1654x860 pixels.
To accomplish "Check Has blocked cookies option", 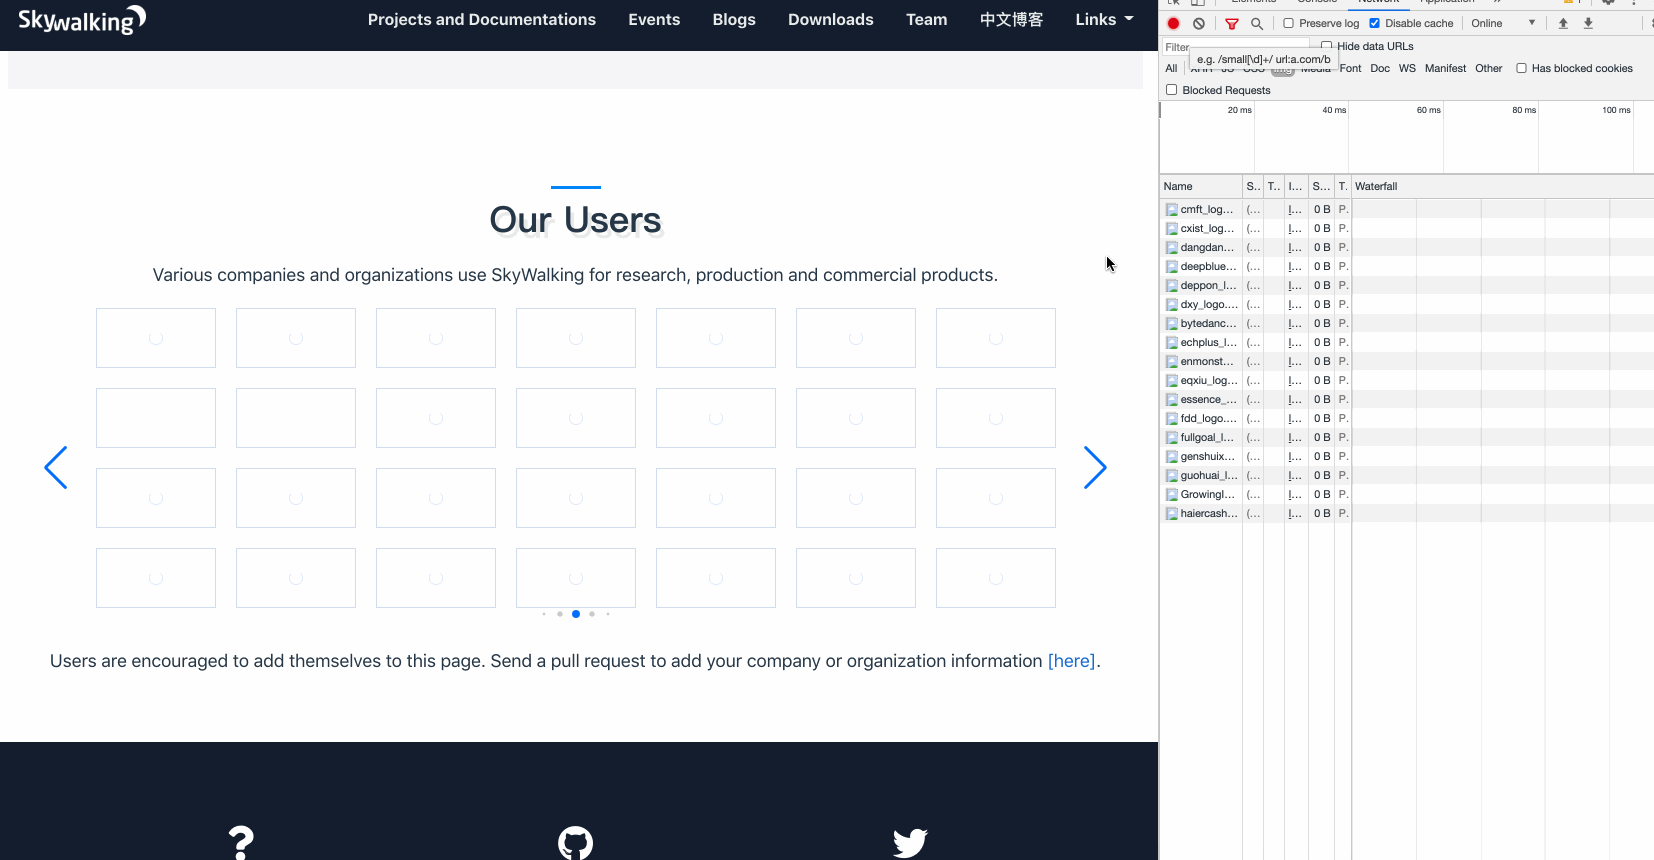I will 1522,68.
